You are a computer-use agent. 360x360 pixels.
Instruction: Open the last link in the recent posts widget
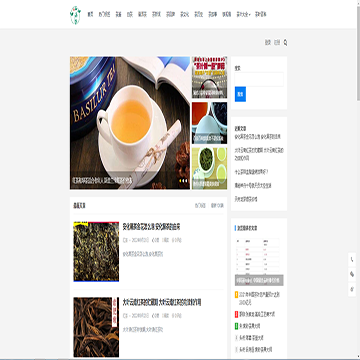click(246, 199)
